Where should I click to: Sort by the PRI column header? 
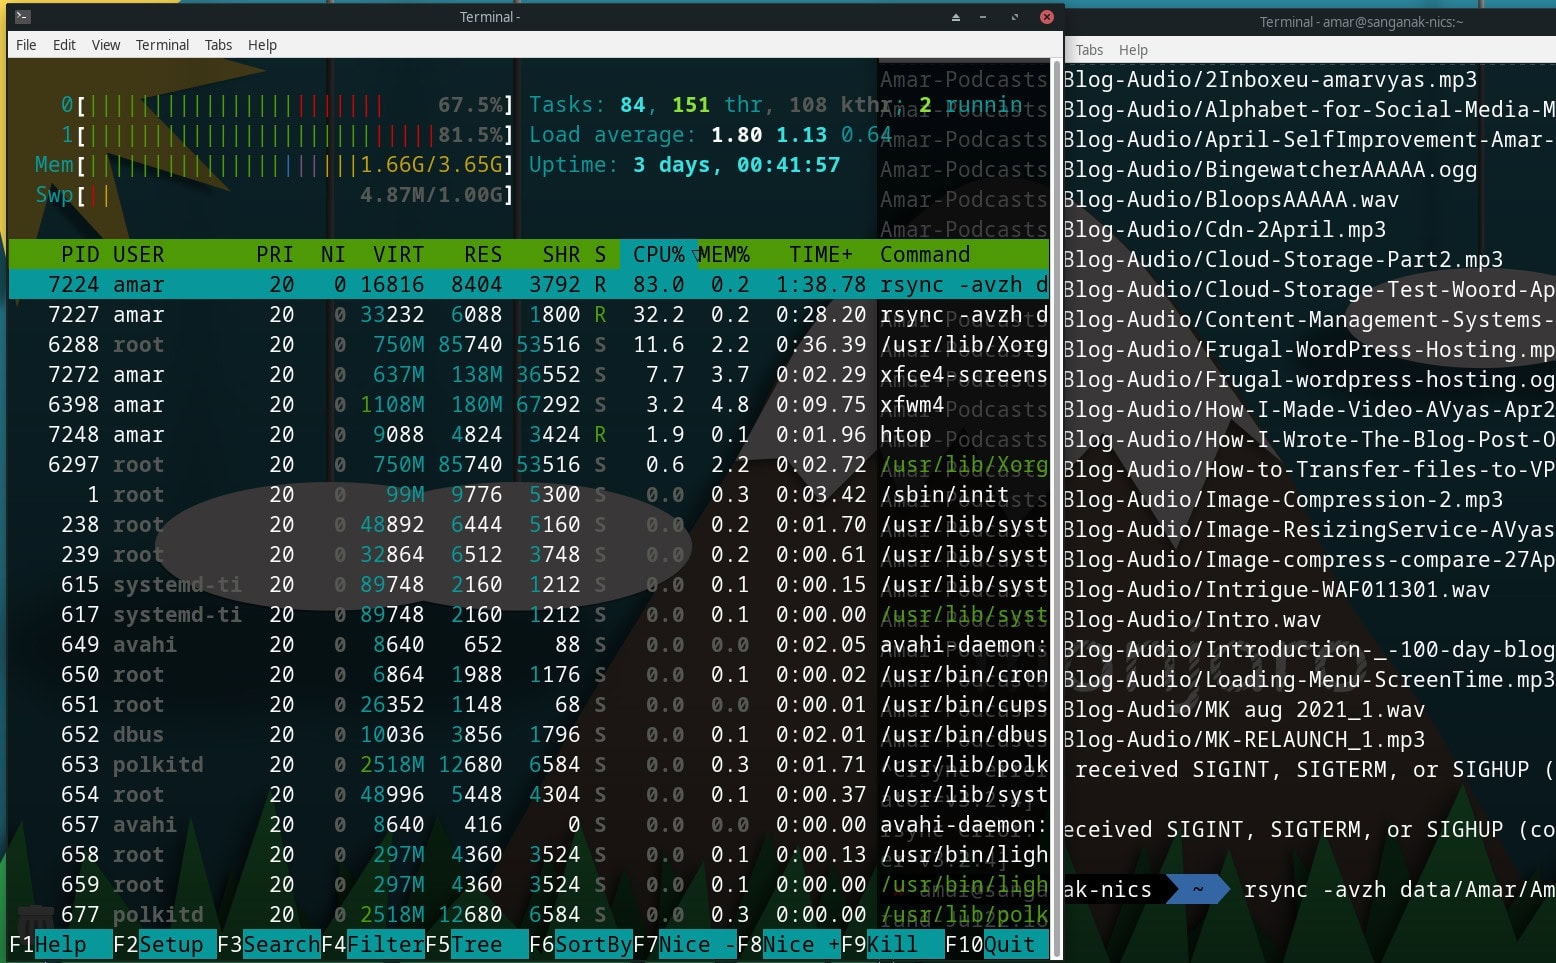275,254
